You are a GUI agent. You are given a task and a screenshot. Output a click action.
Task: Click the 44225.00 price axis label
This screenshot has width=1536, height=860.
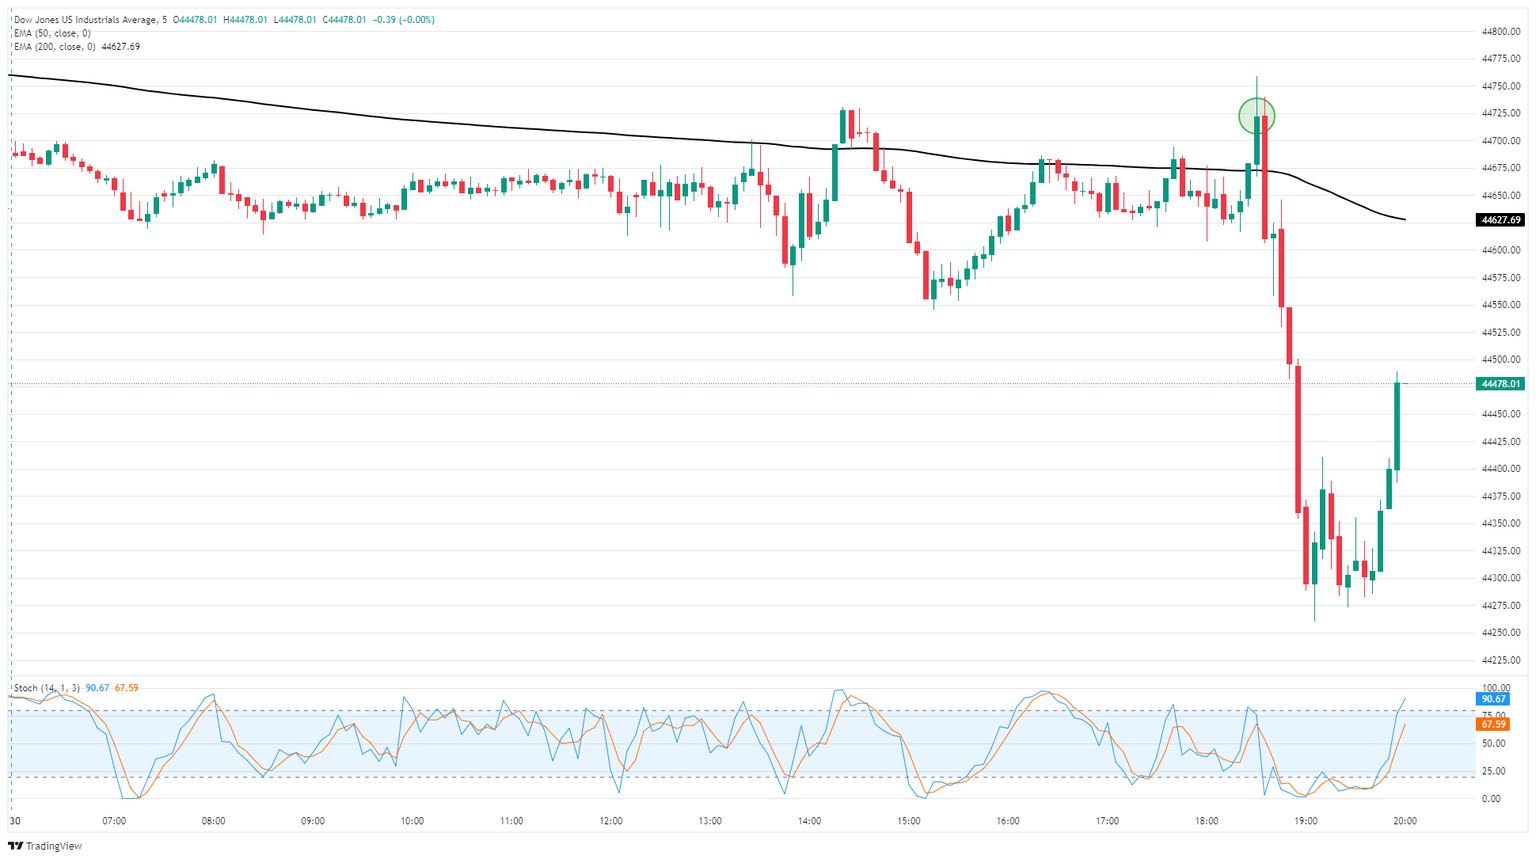coord(1502,660)
